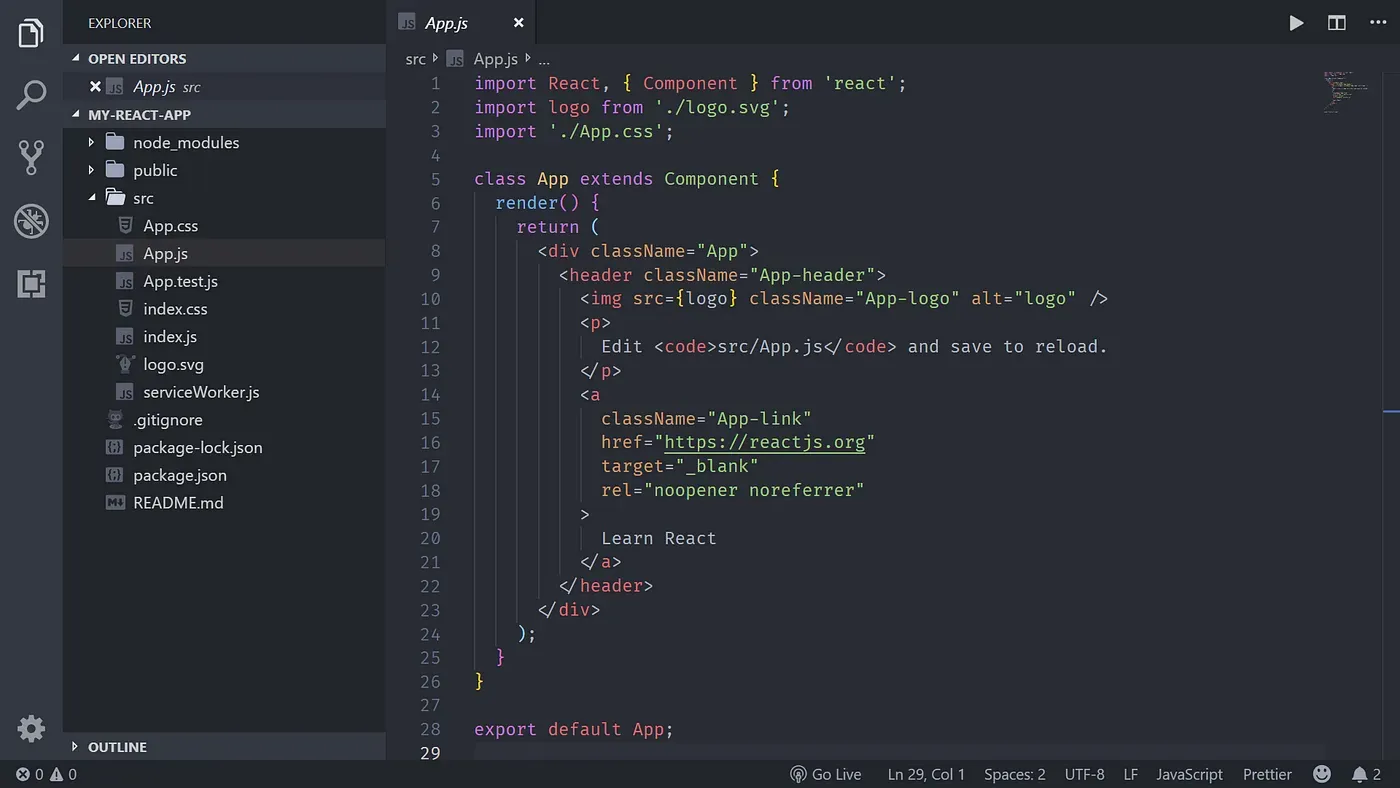This screenshot has width=1400, height=788.
Task: Run the code with the play icon
Action: tap(1296, 23)
